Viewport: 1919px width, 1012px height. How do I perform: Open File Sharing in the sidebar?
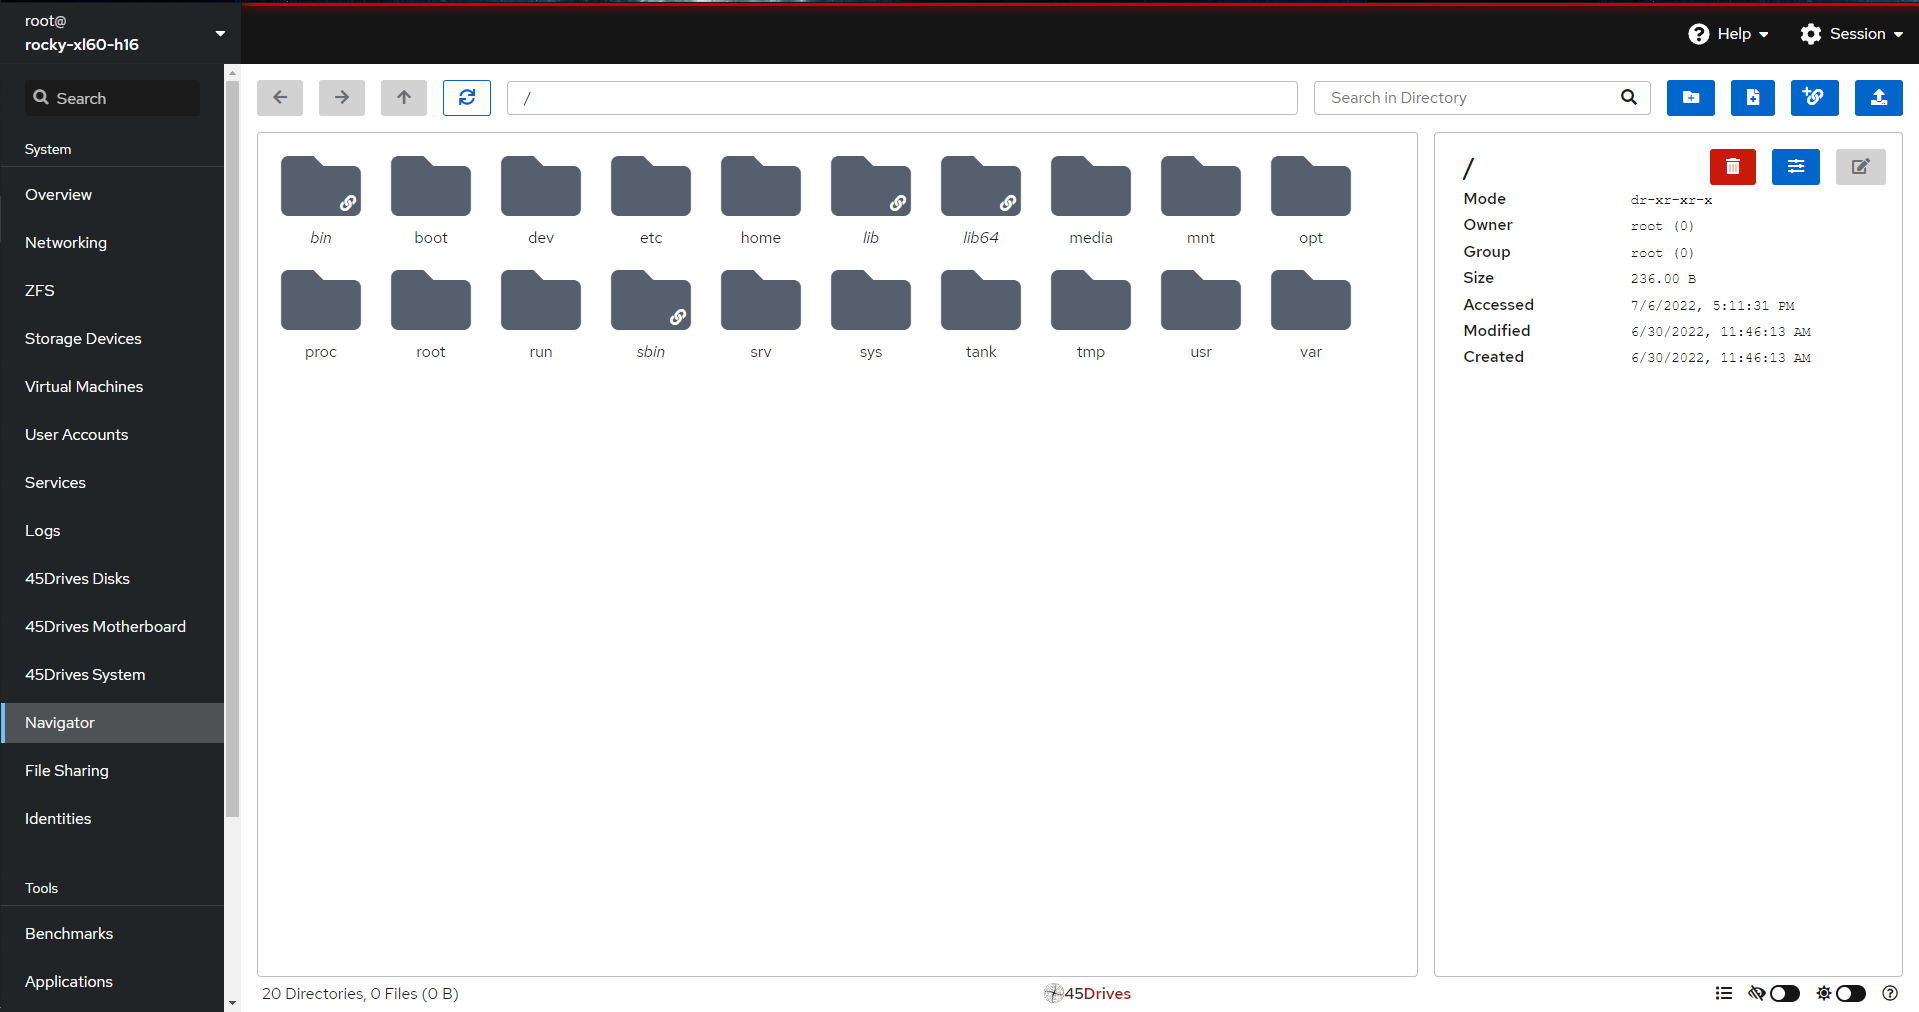tap(112, 771)
